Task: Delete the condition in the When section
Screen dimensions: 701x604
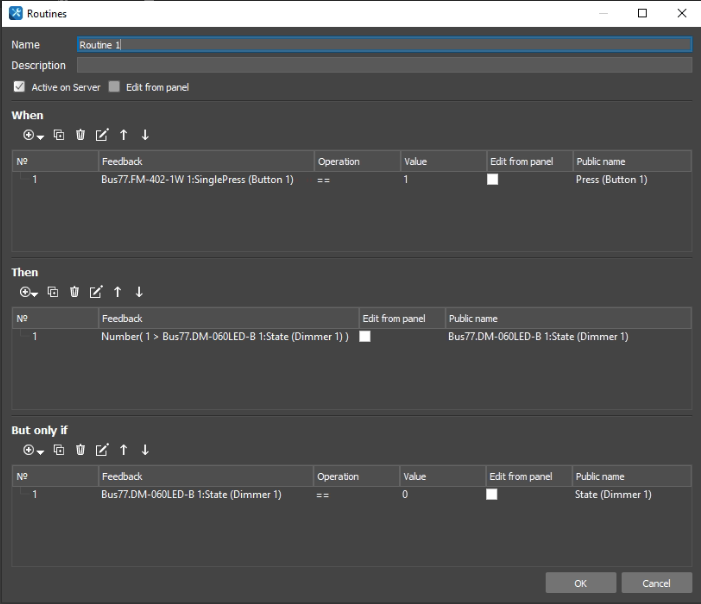Action: (80, 135)
